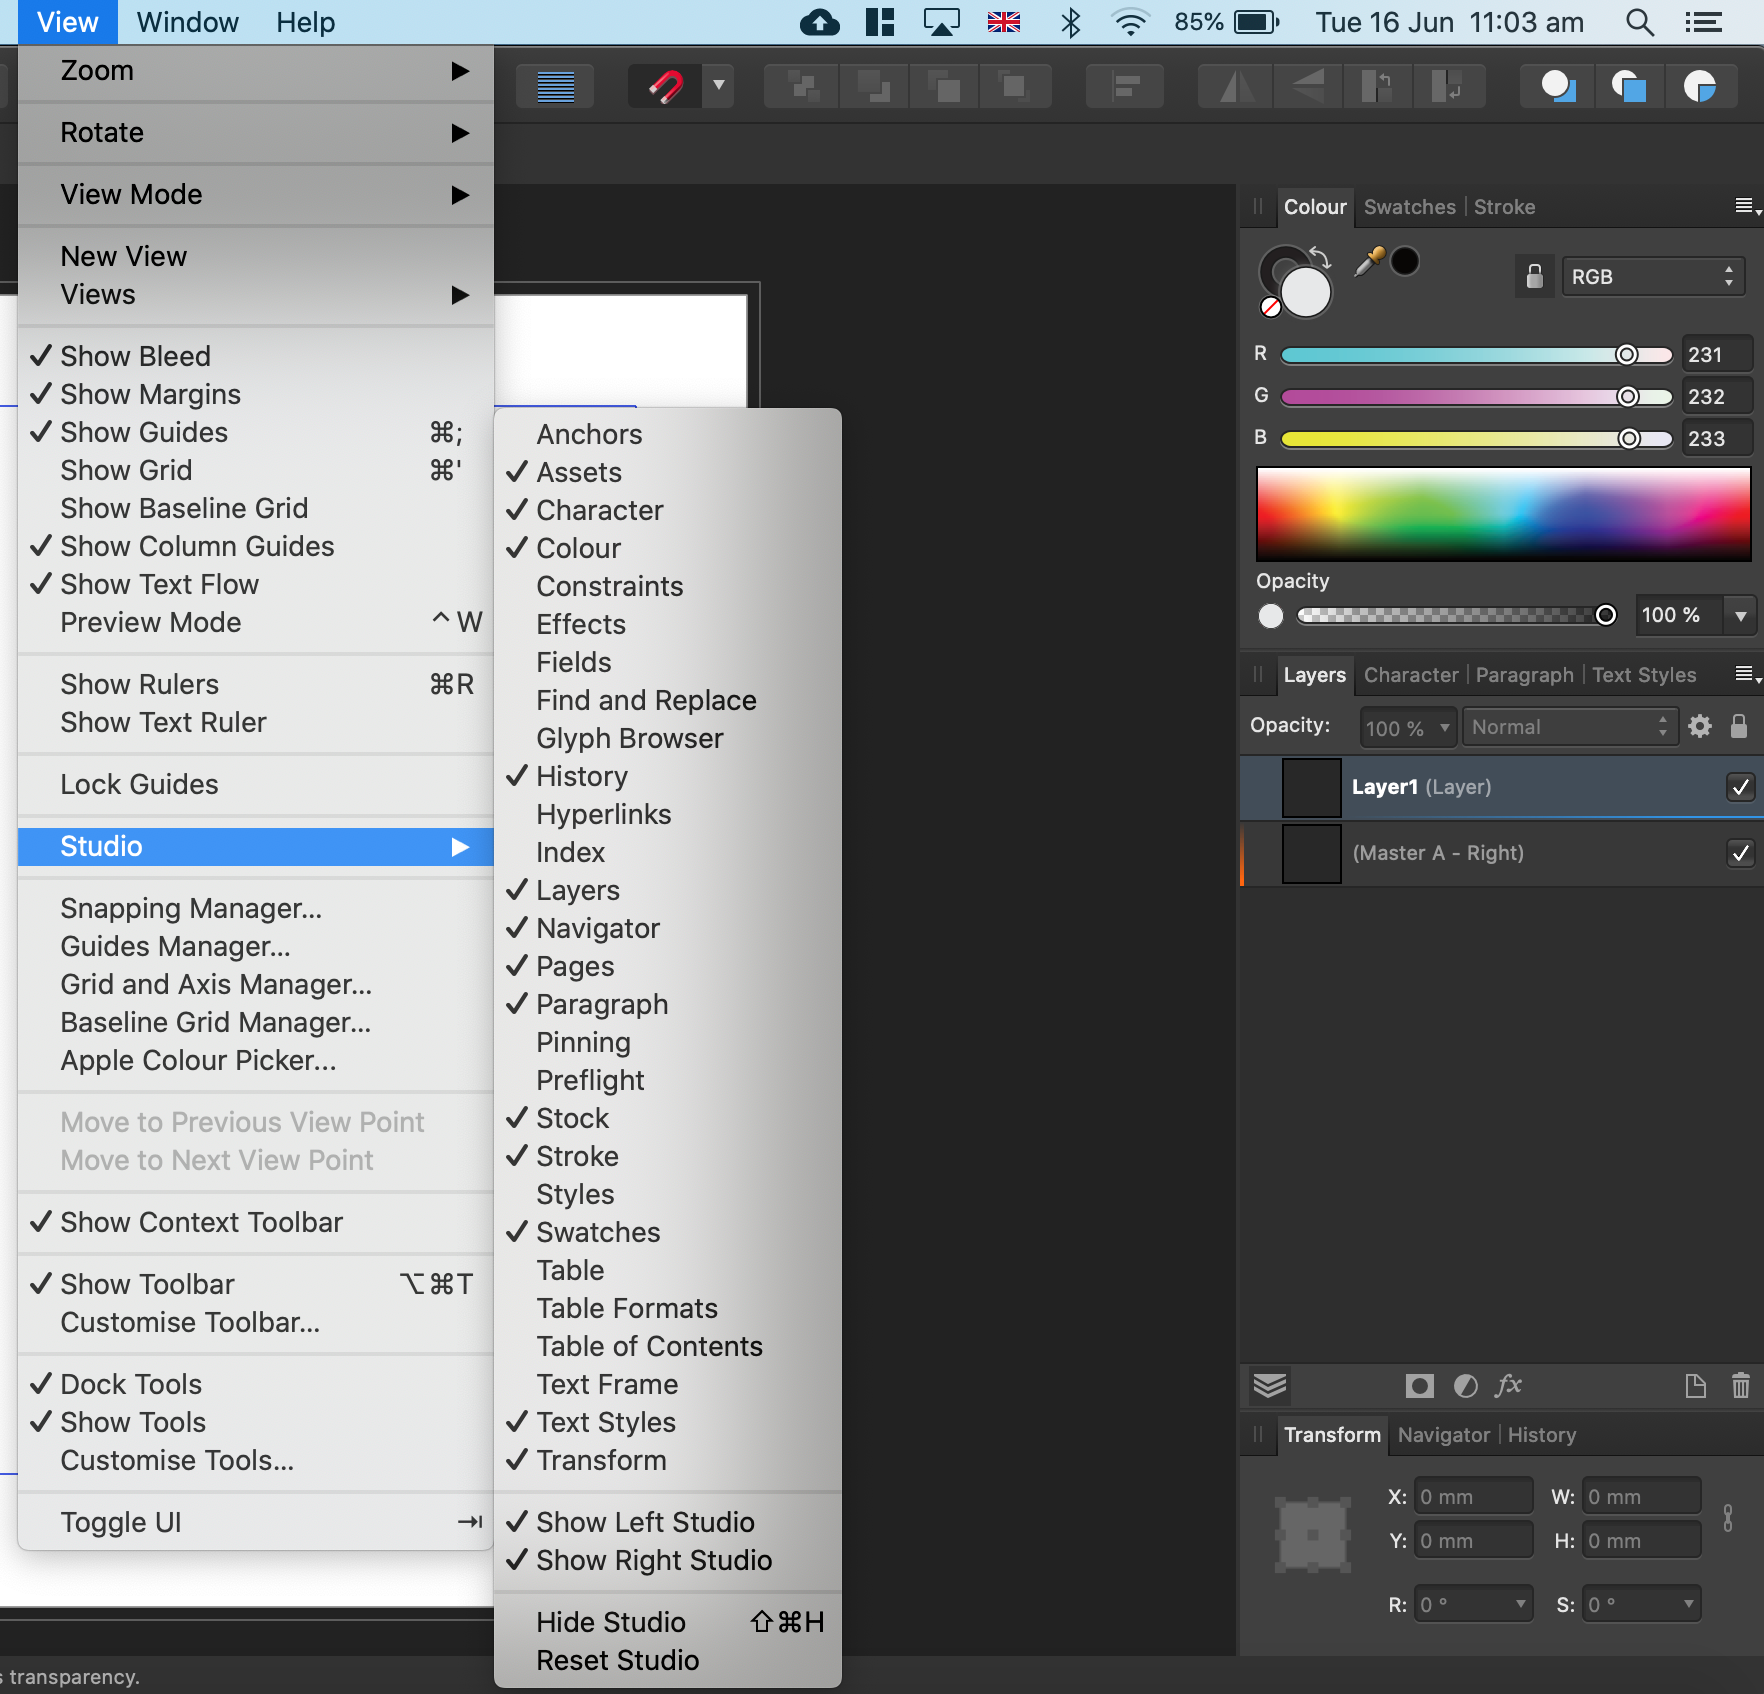Viewport: 1764px width, 1694px height.
Task: Uncheck Master A - Right layer visibility
Action: [1740, 853]
